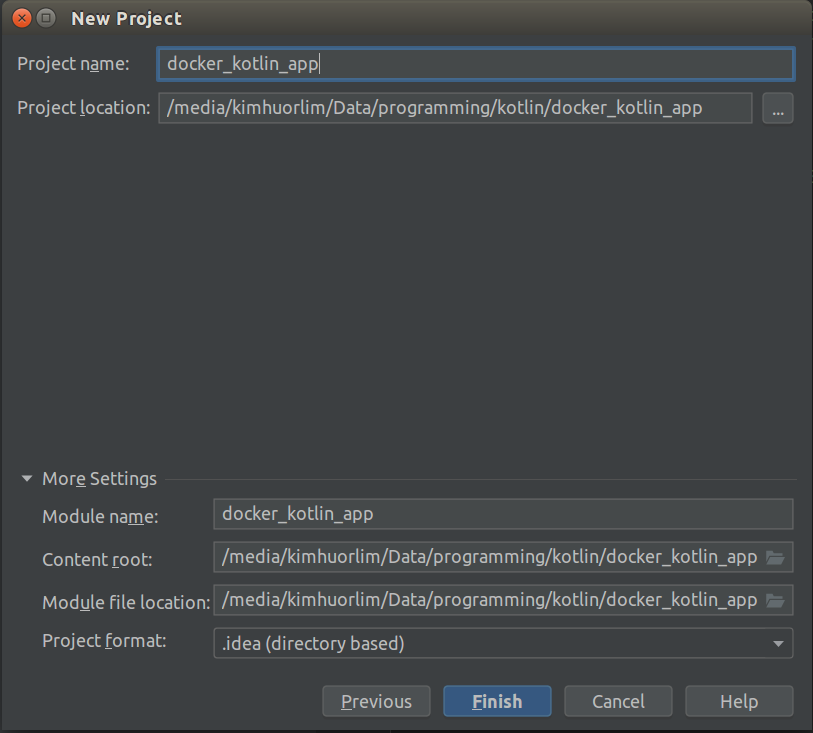This screenshot has width=813, height=733.
Task: Collapse the More Settings section
Action: [27, 479]
